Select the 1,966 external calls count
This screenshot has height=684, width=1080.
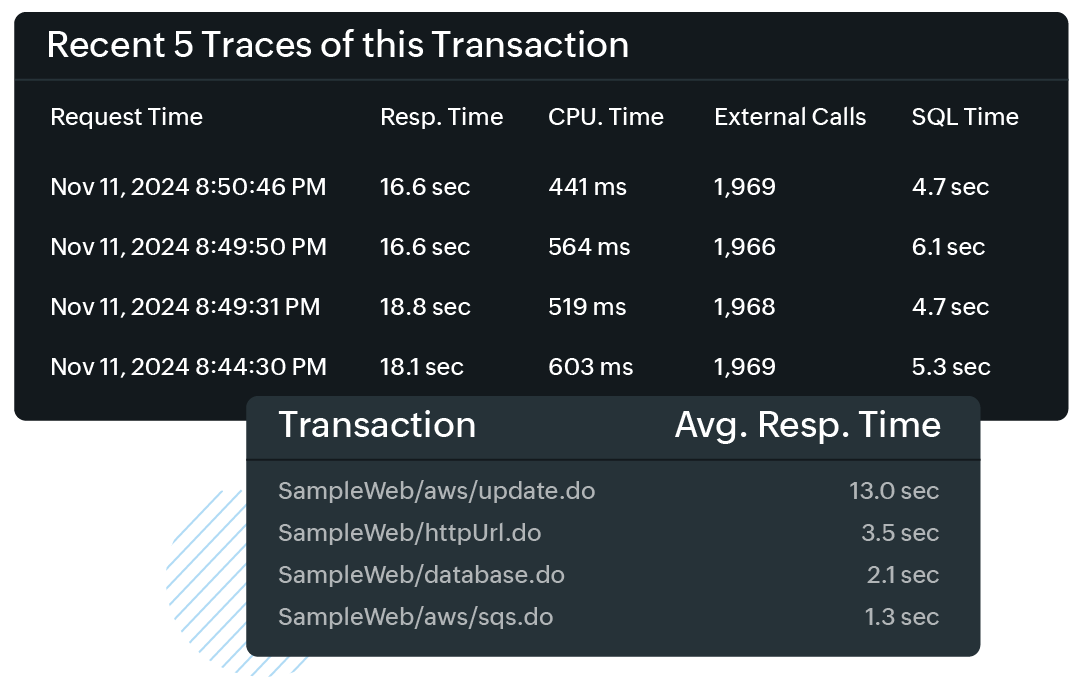coord(745,247)
